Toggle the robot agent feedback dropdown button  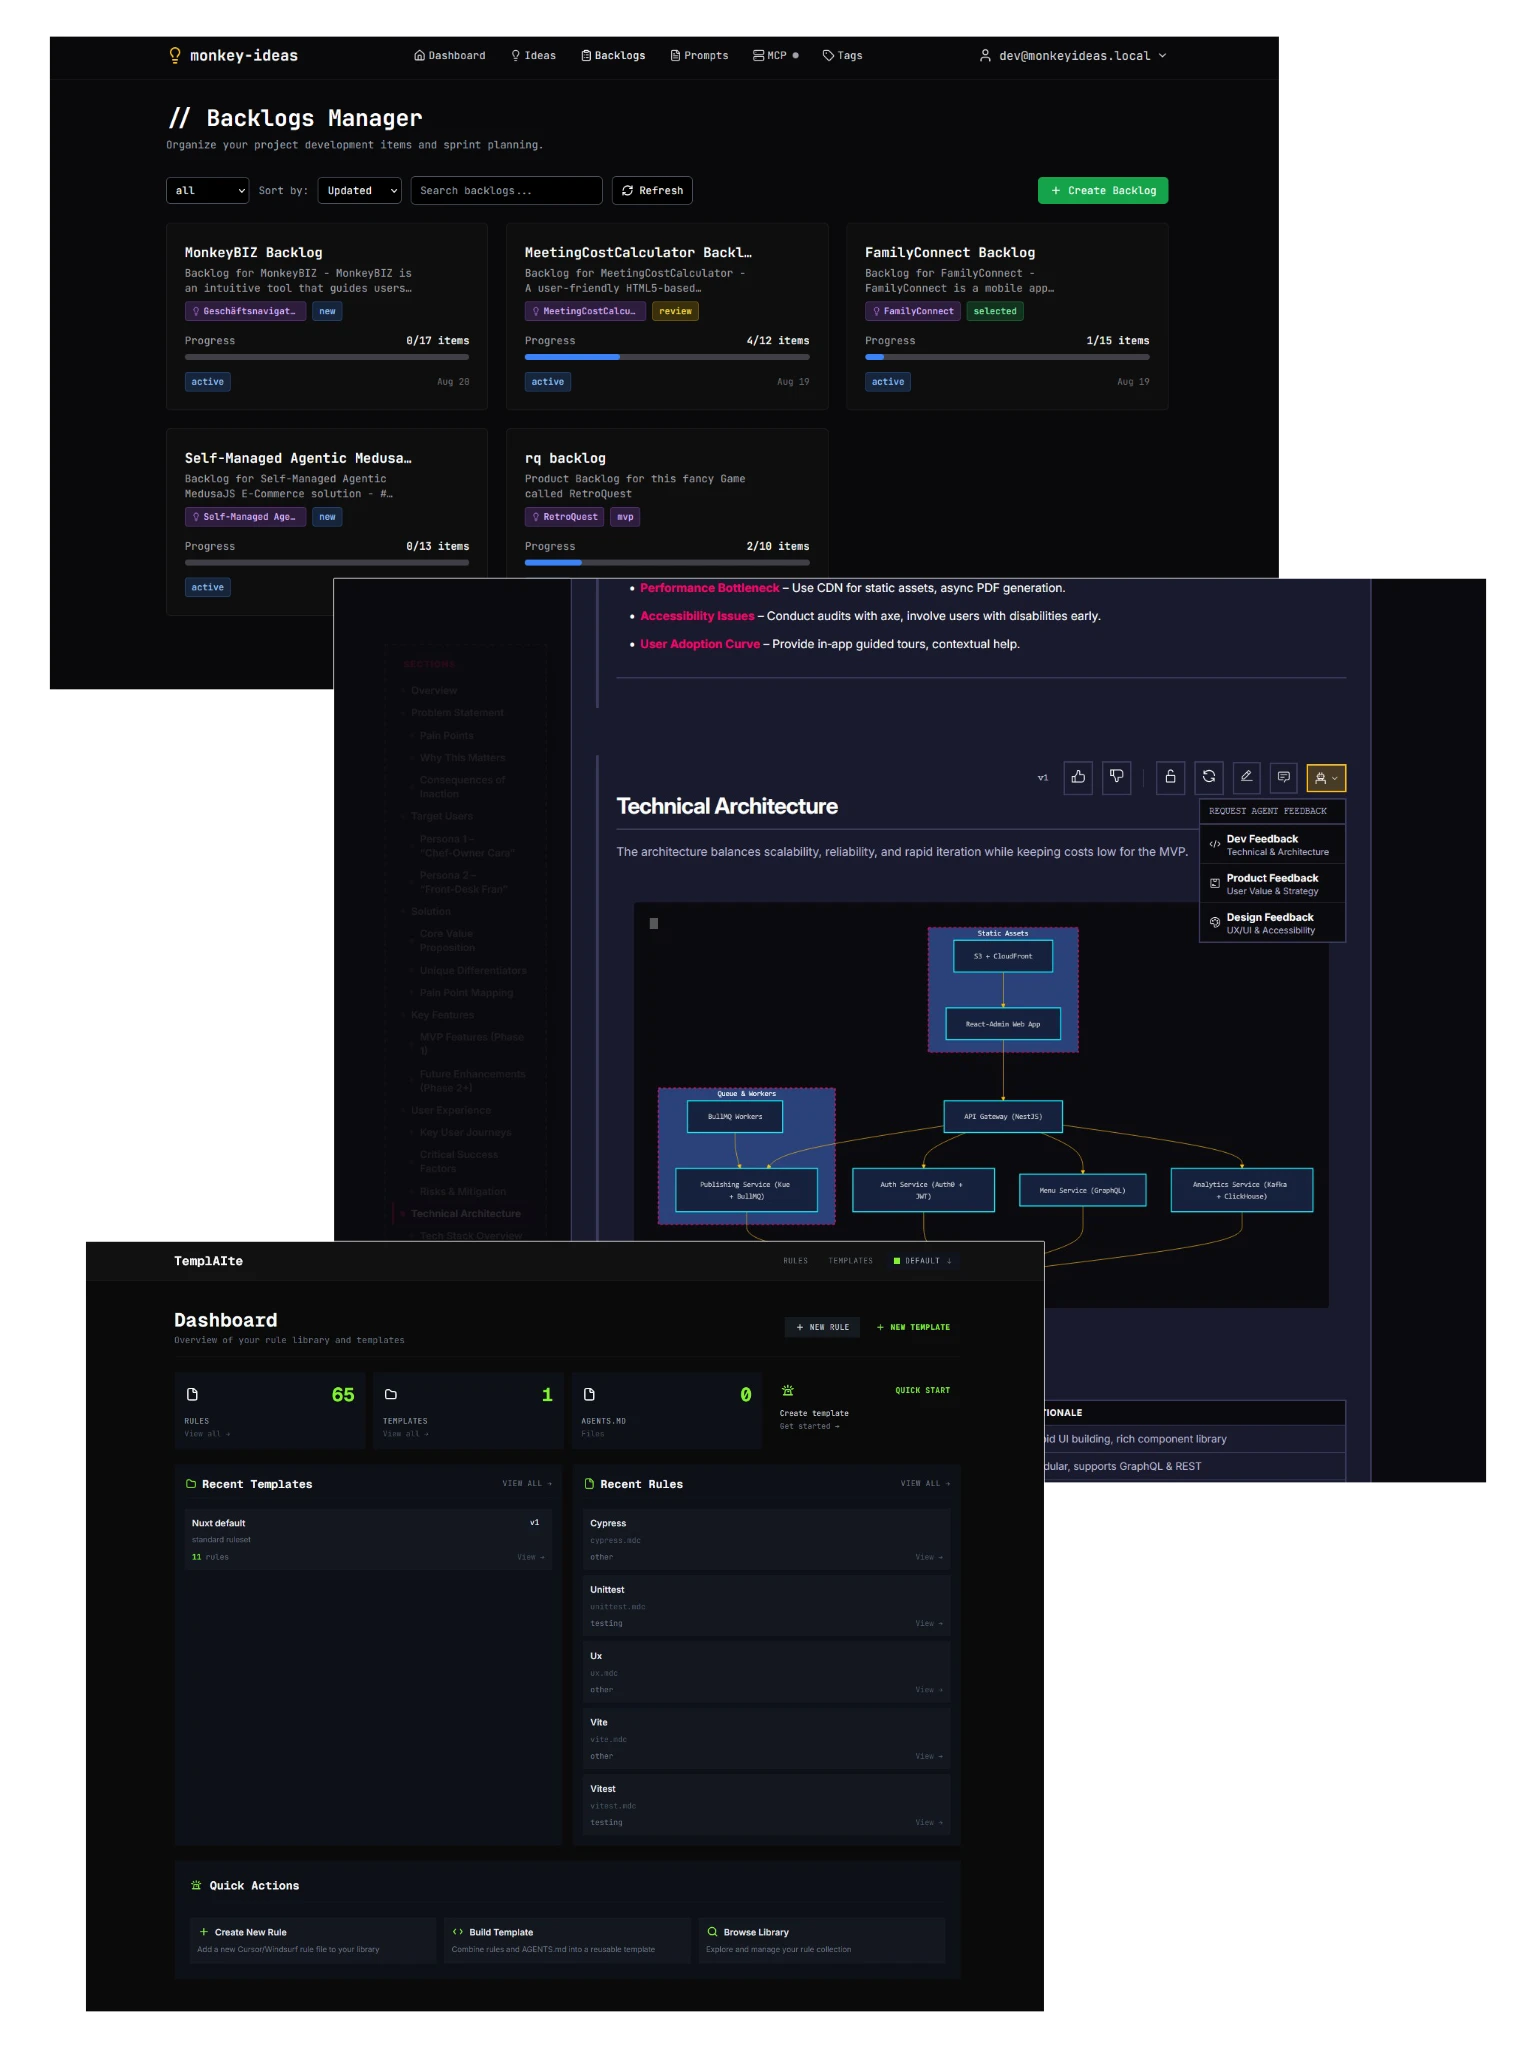click(x=1326, y=778)
